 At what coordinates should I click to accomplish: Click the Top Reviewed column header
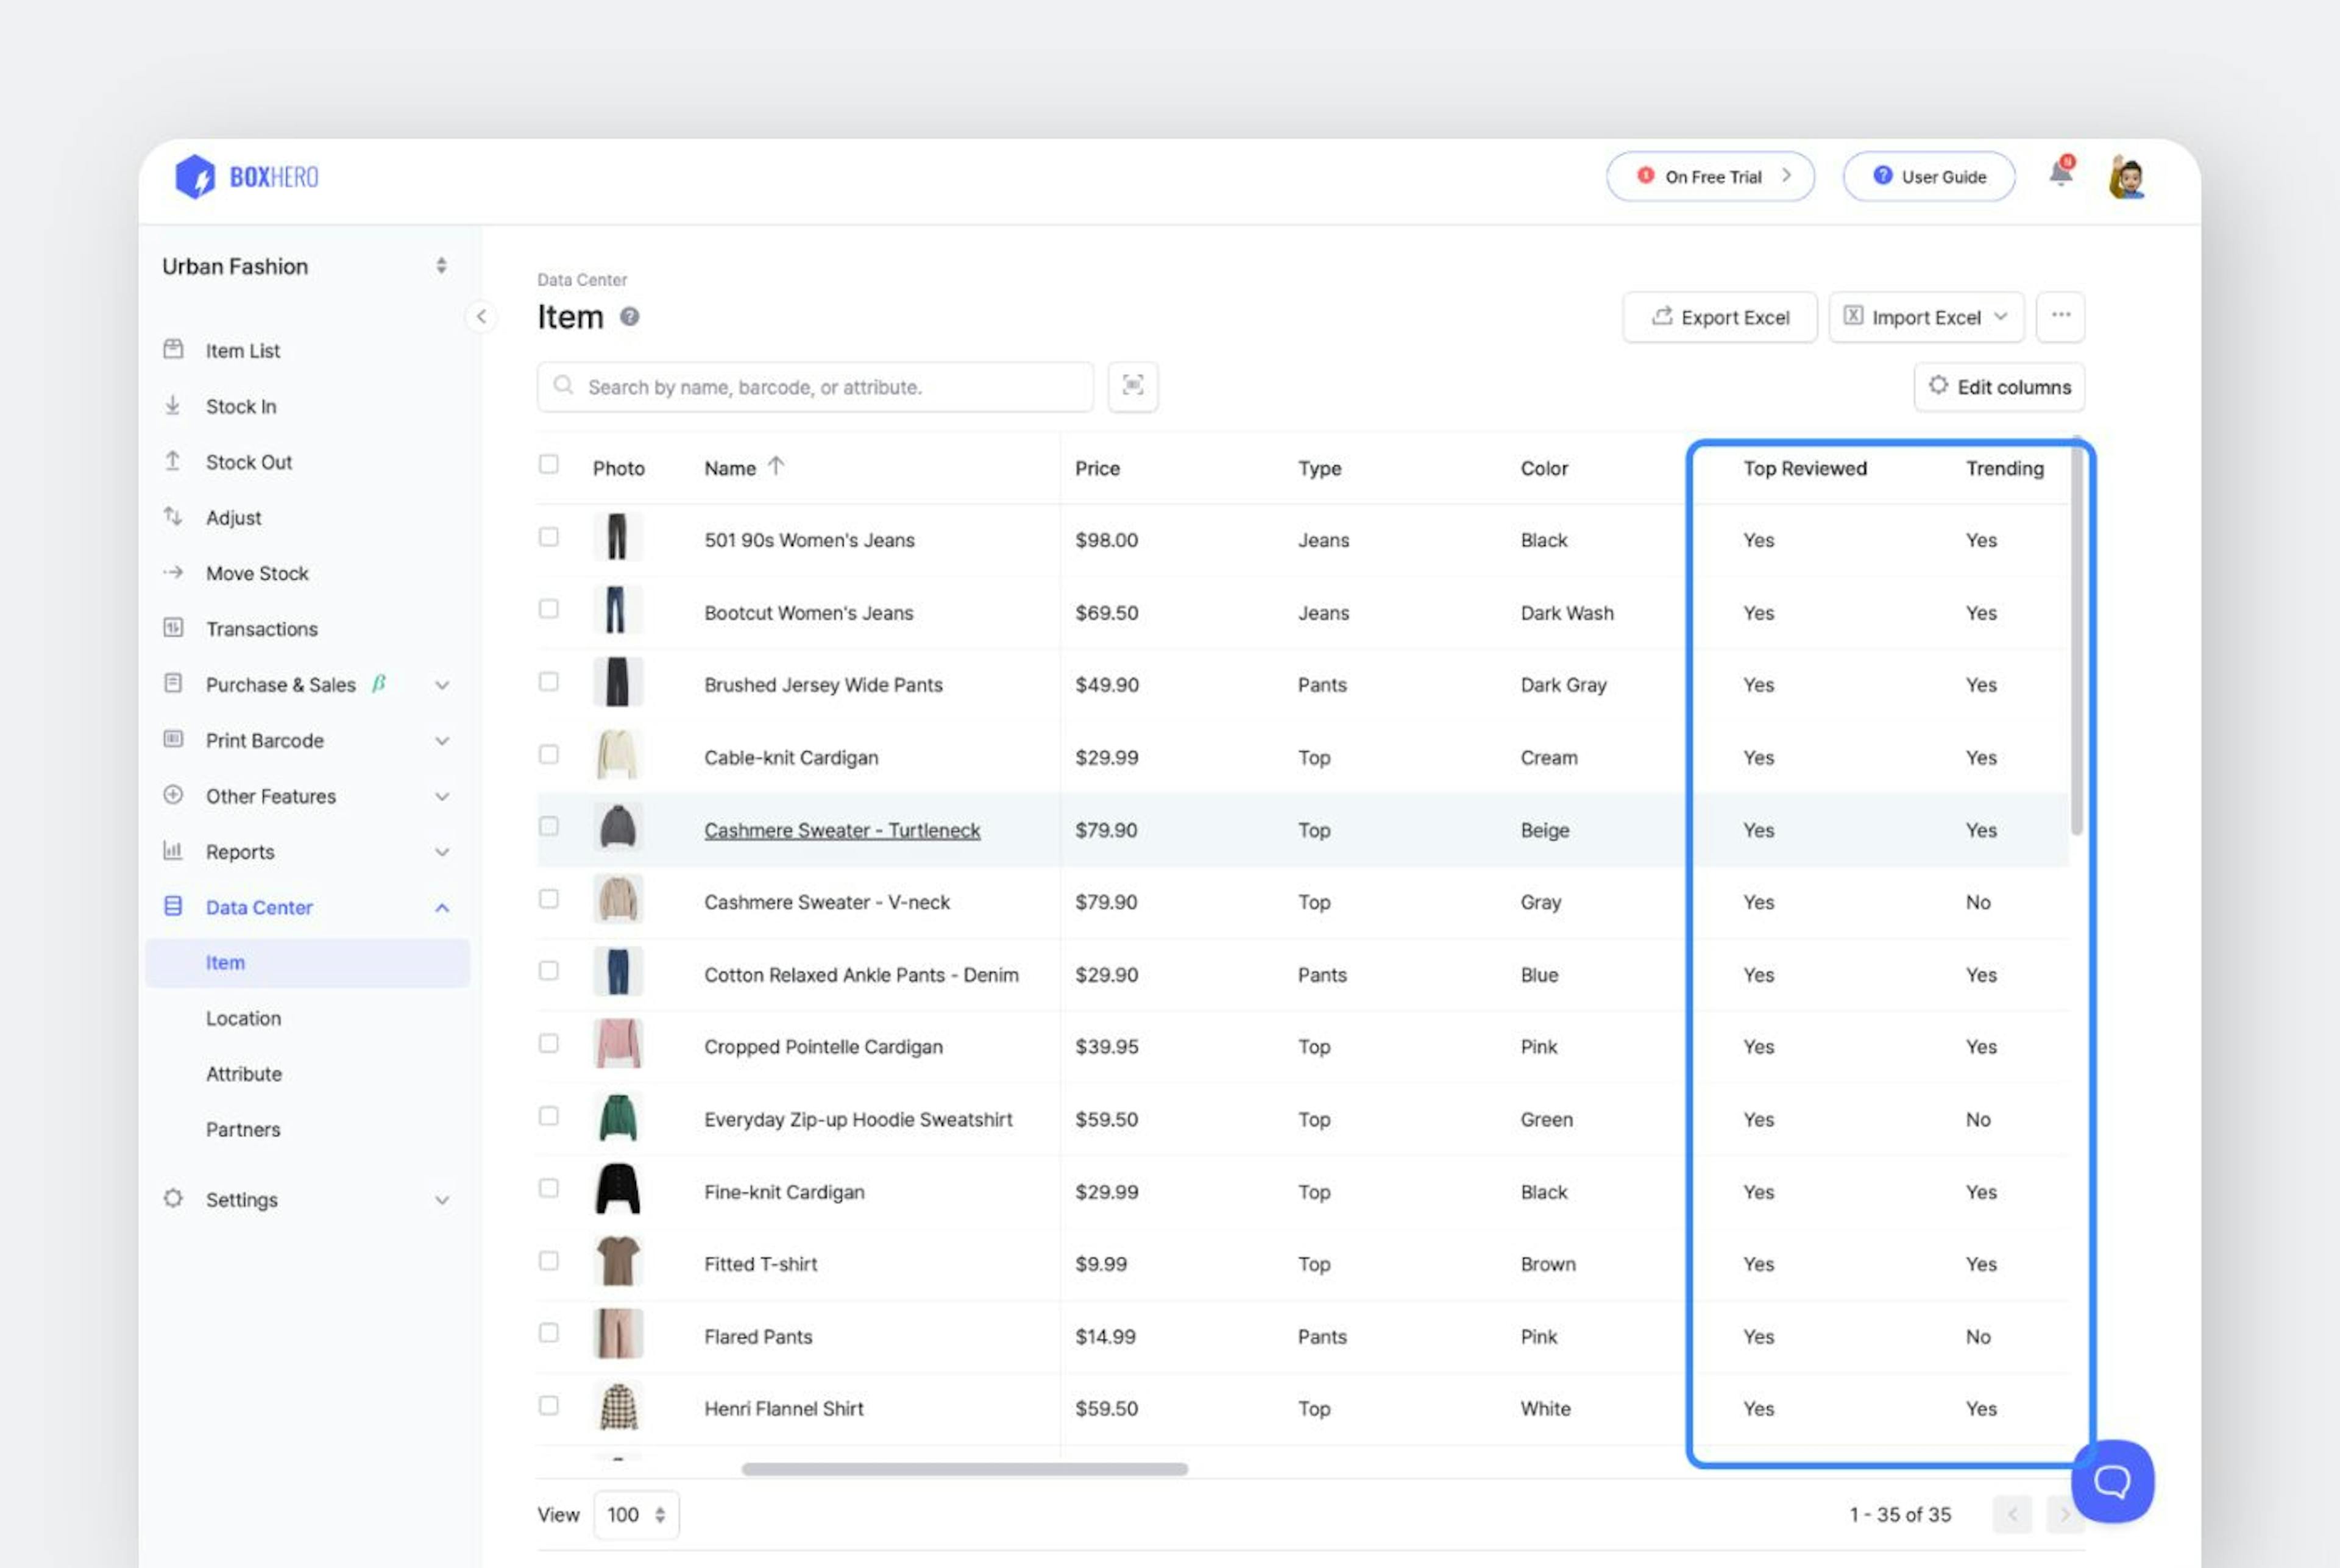[1805, 468]
